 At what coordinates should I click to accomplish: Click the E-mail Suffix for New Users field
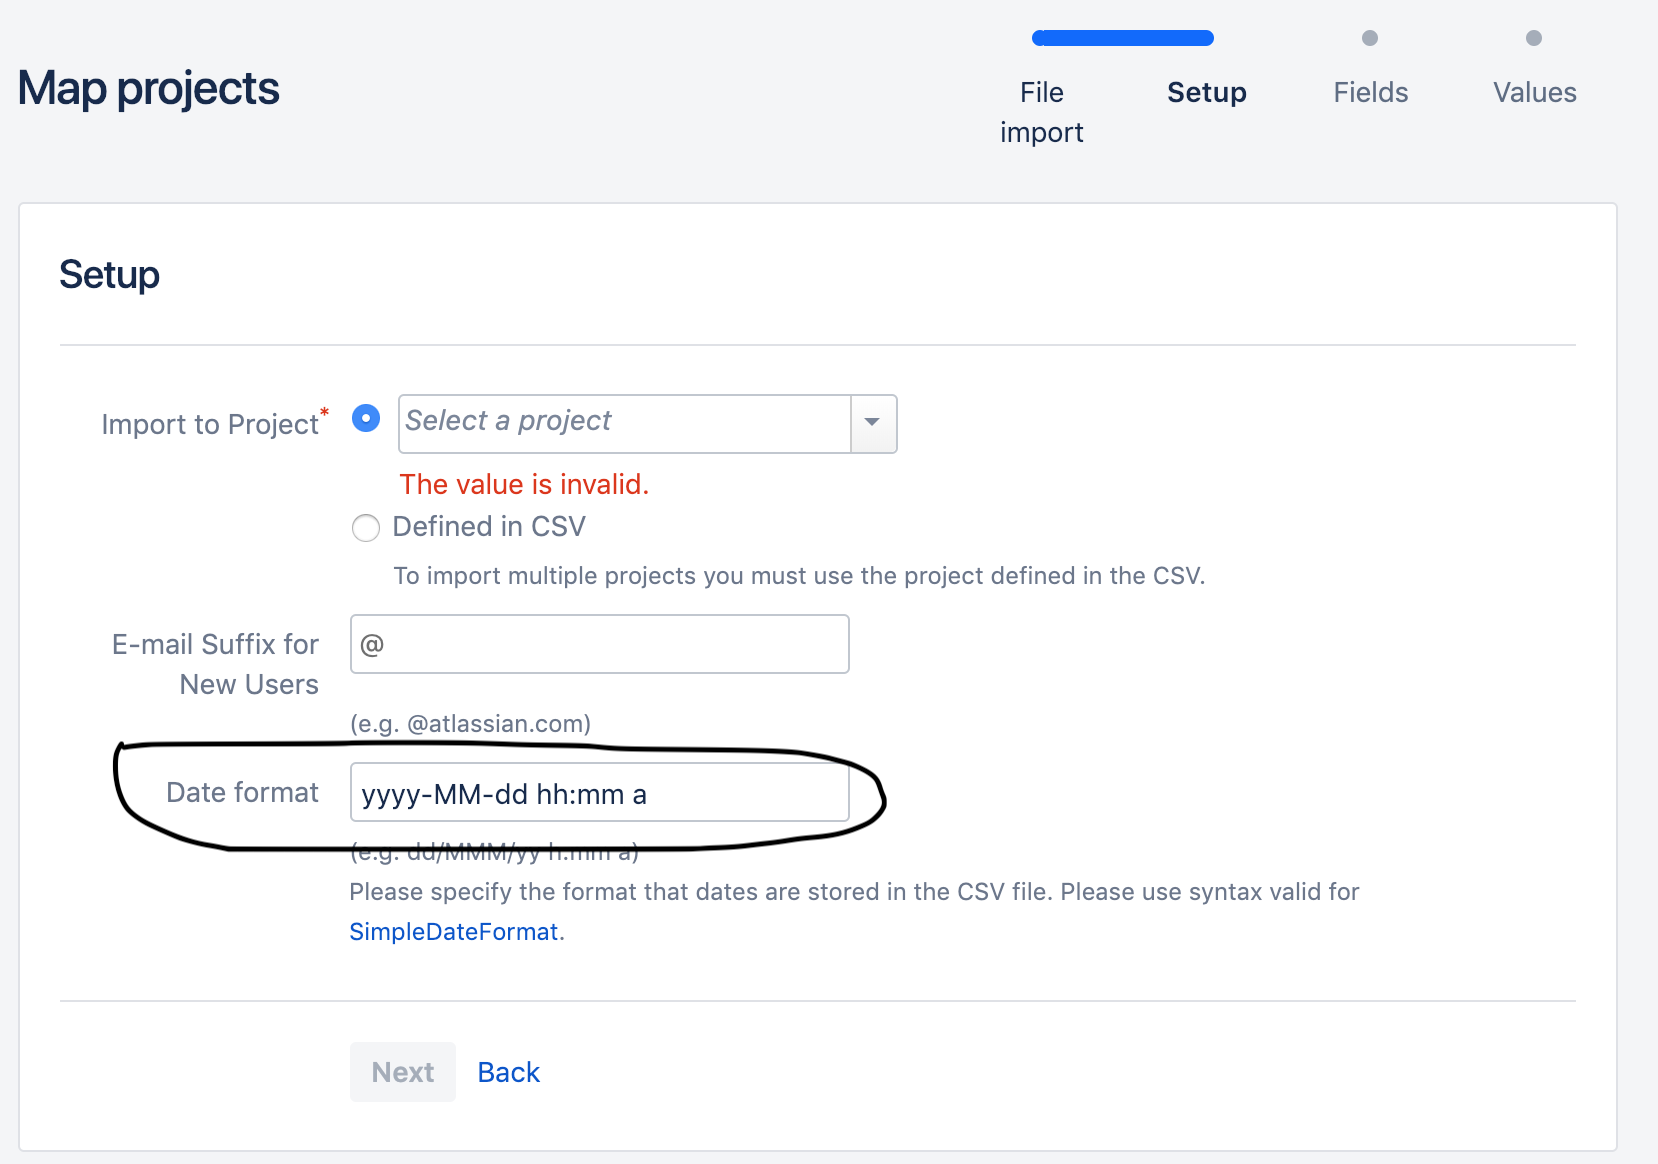(x=599, y=644)
